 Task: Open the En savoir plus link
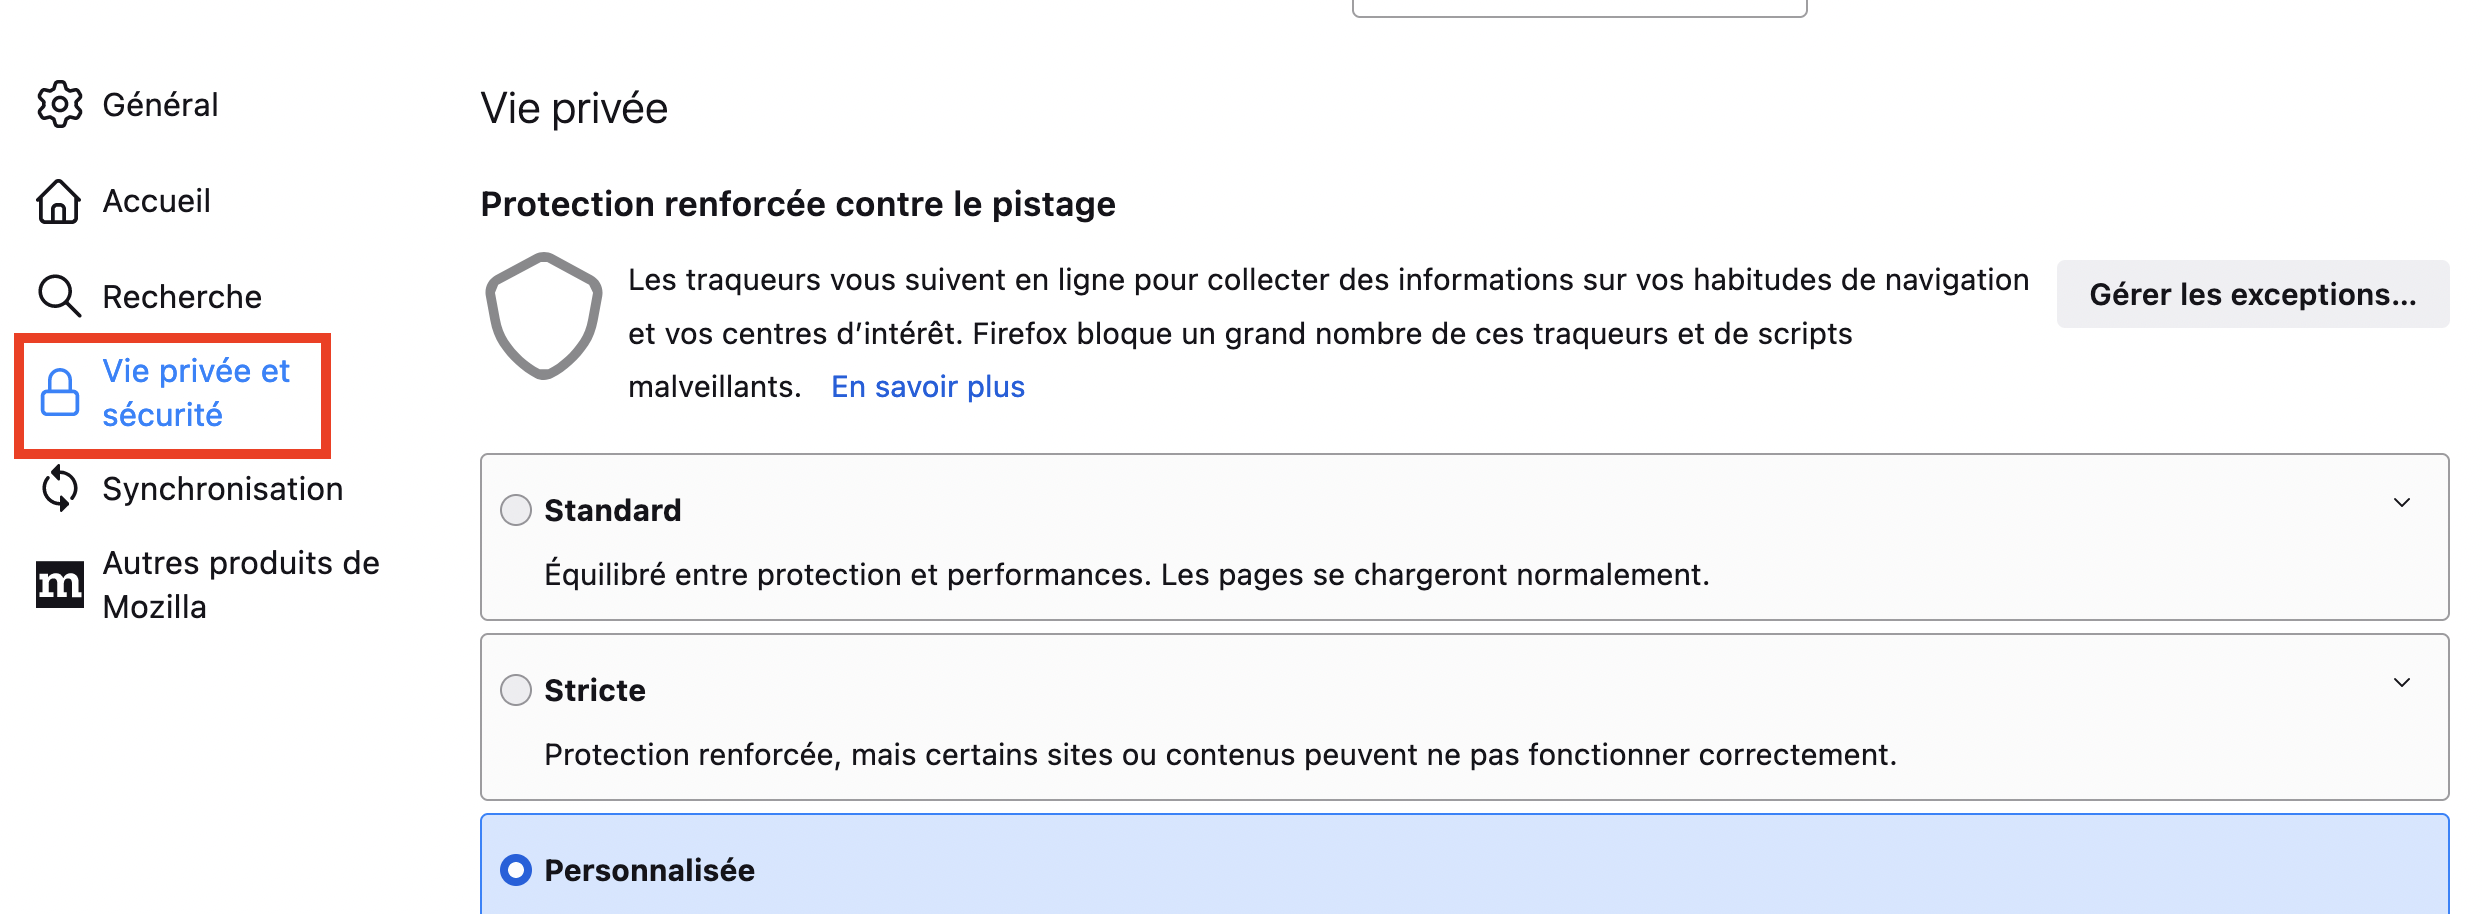[x=928, y=387]
